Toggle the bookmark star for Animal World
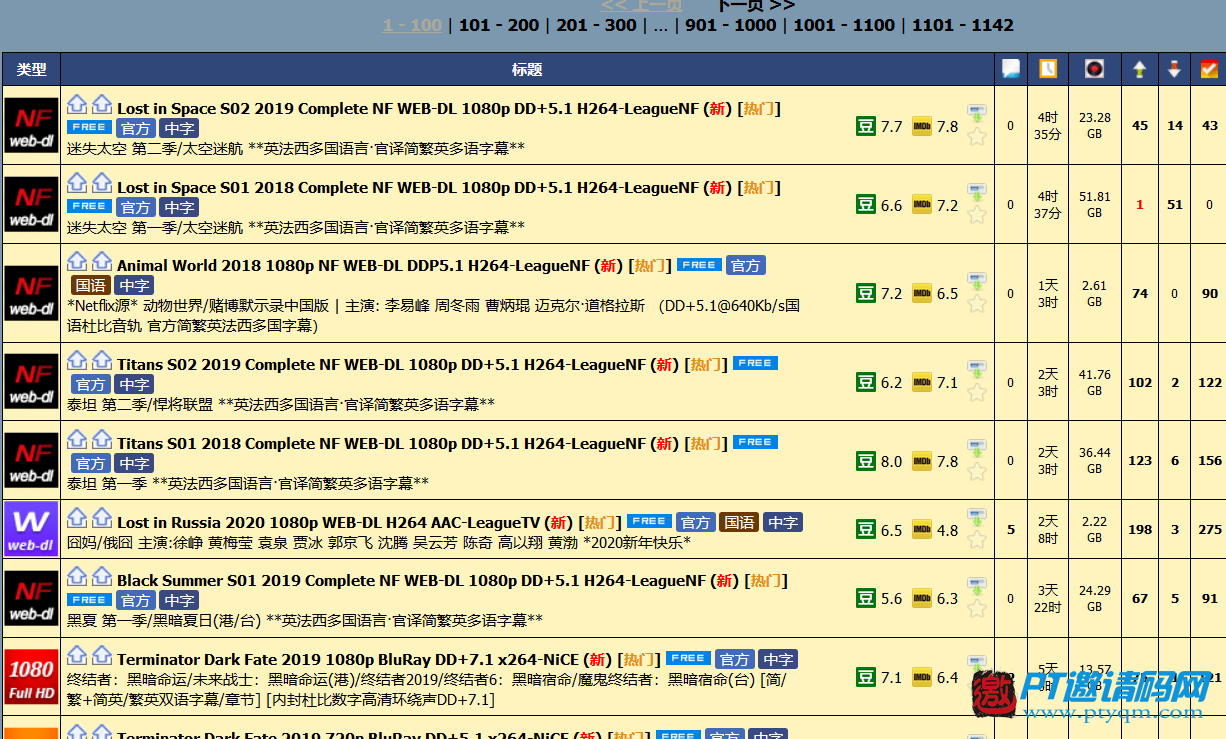1226x739 pixels. coord(976,304)
